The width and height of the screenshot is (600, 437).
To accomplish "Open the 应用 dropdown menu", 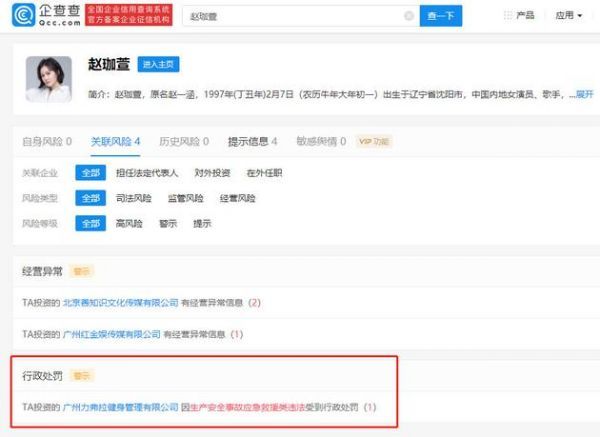I will pyautogui.click(x=569, y=16).
